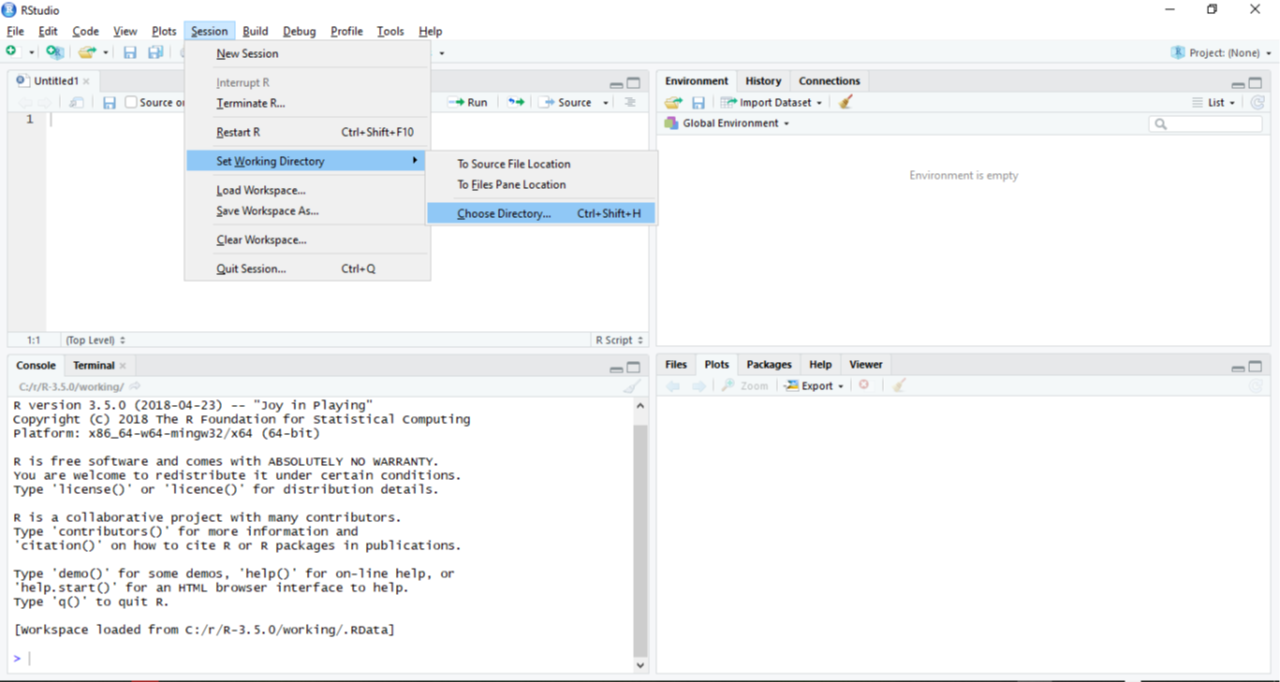Choose Restart R from Session menu
The width and height of the screenshot is (1280, 682).
[238, 132]
